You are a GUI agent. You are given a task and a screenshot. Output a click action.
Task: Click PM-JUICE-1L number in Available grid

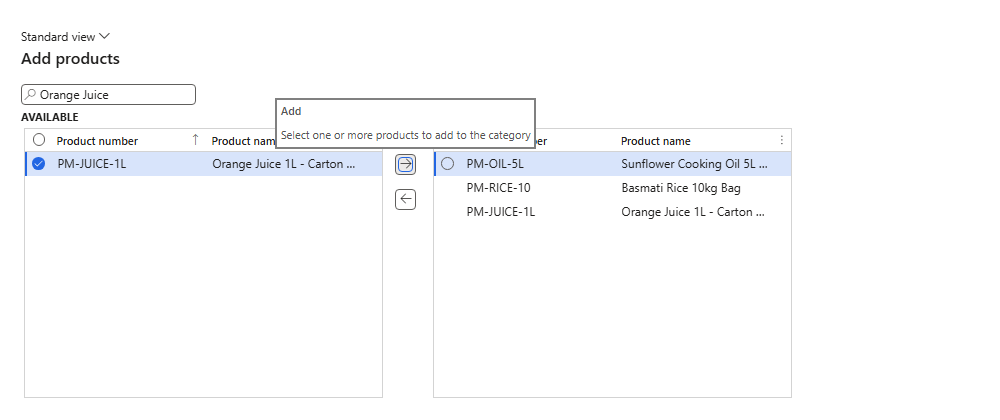tap(92, 164)
